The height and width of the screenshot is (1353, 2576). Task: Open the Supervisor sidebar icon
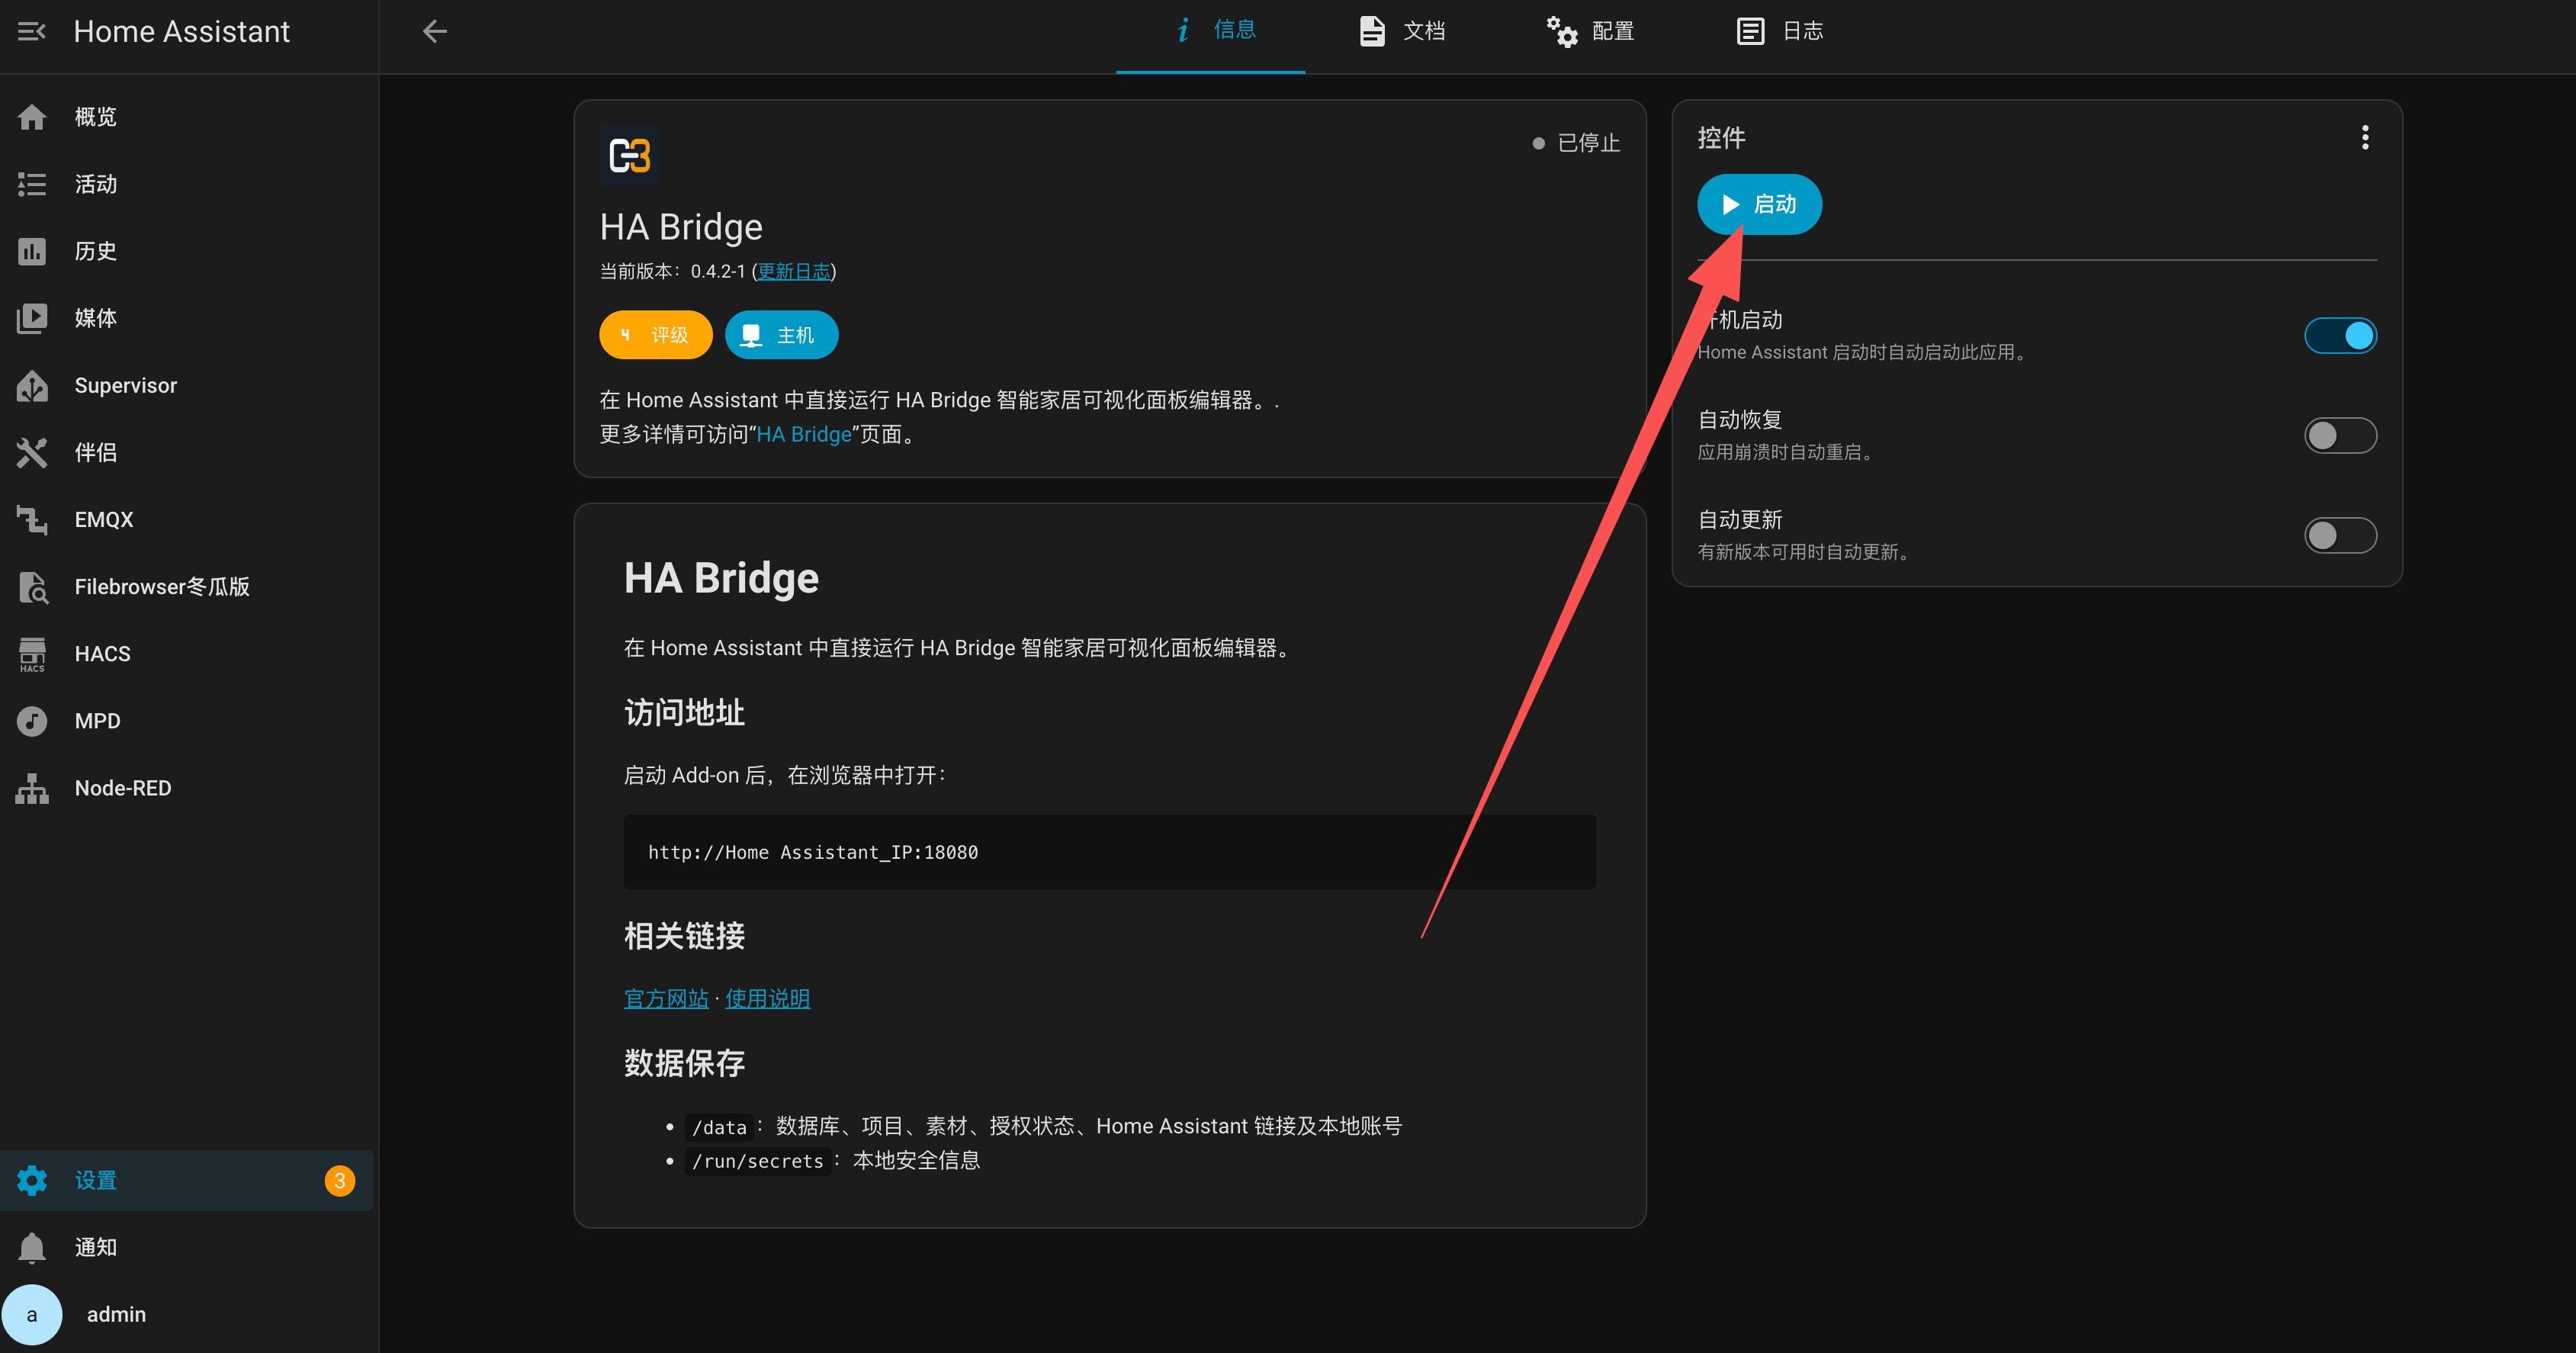32,386
